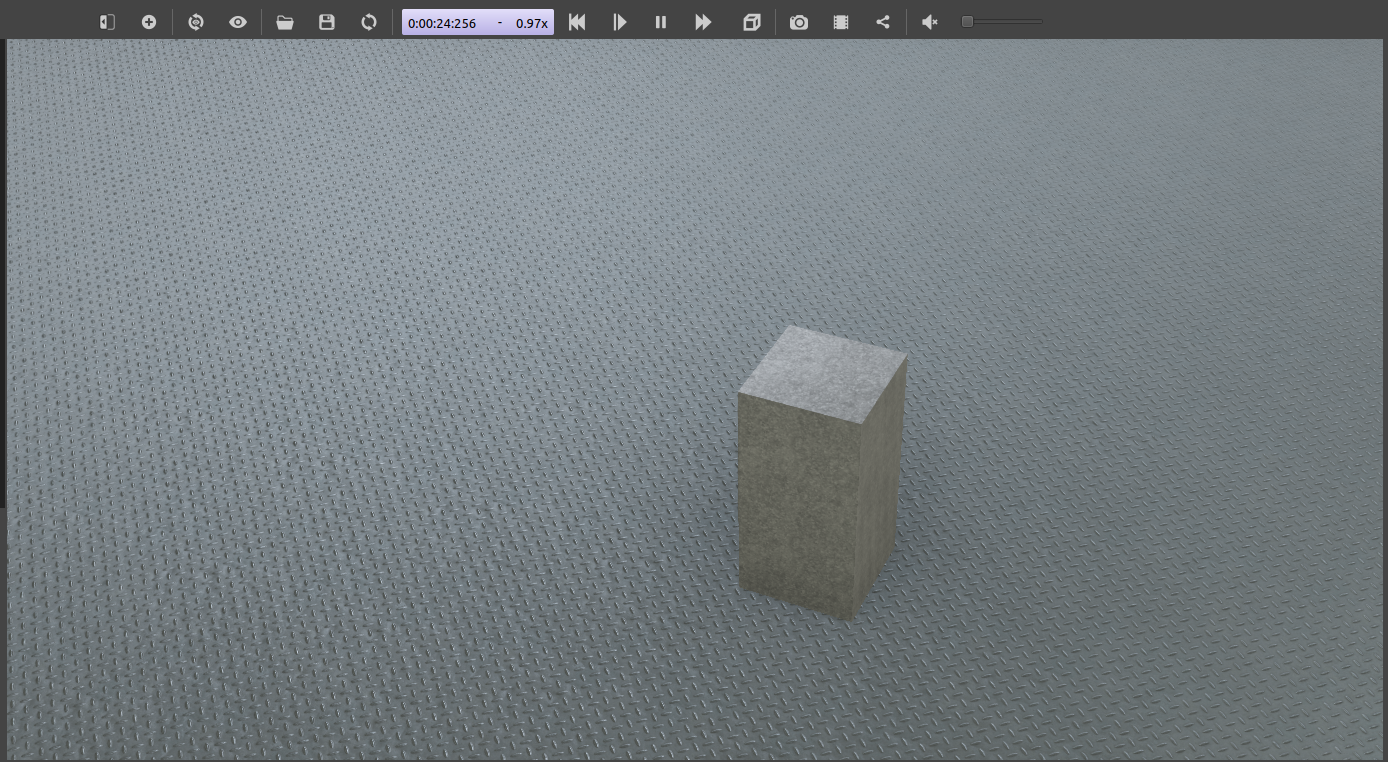Pause the running simulation
Viewport: 1388px width, 762px height.
tap(661, 22)
